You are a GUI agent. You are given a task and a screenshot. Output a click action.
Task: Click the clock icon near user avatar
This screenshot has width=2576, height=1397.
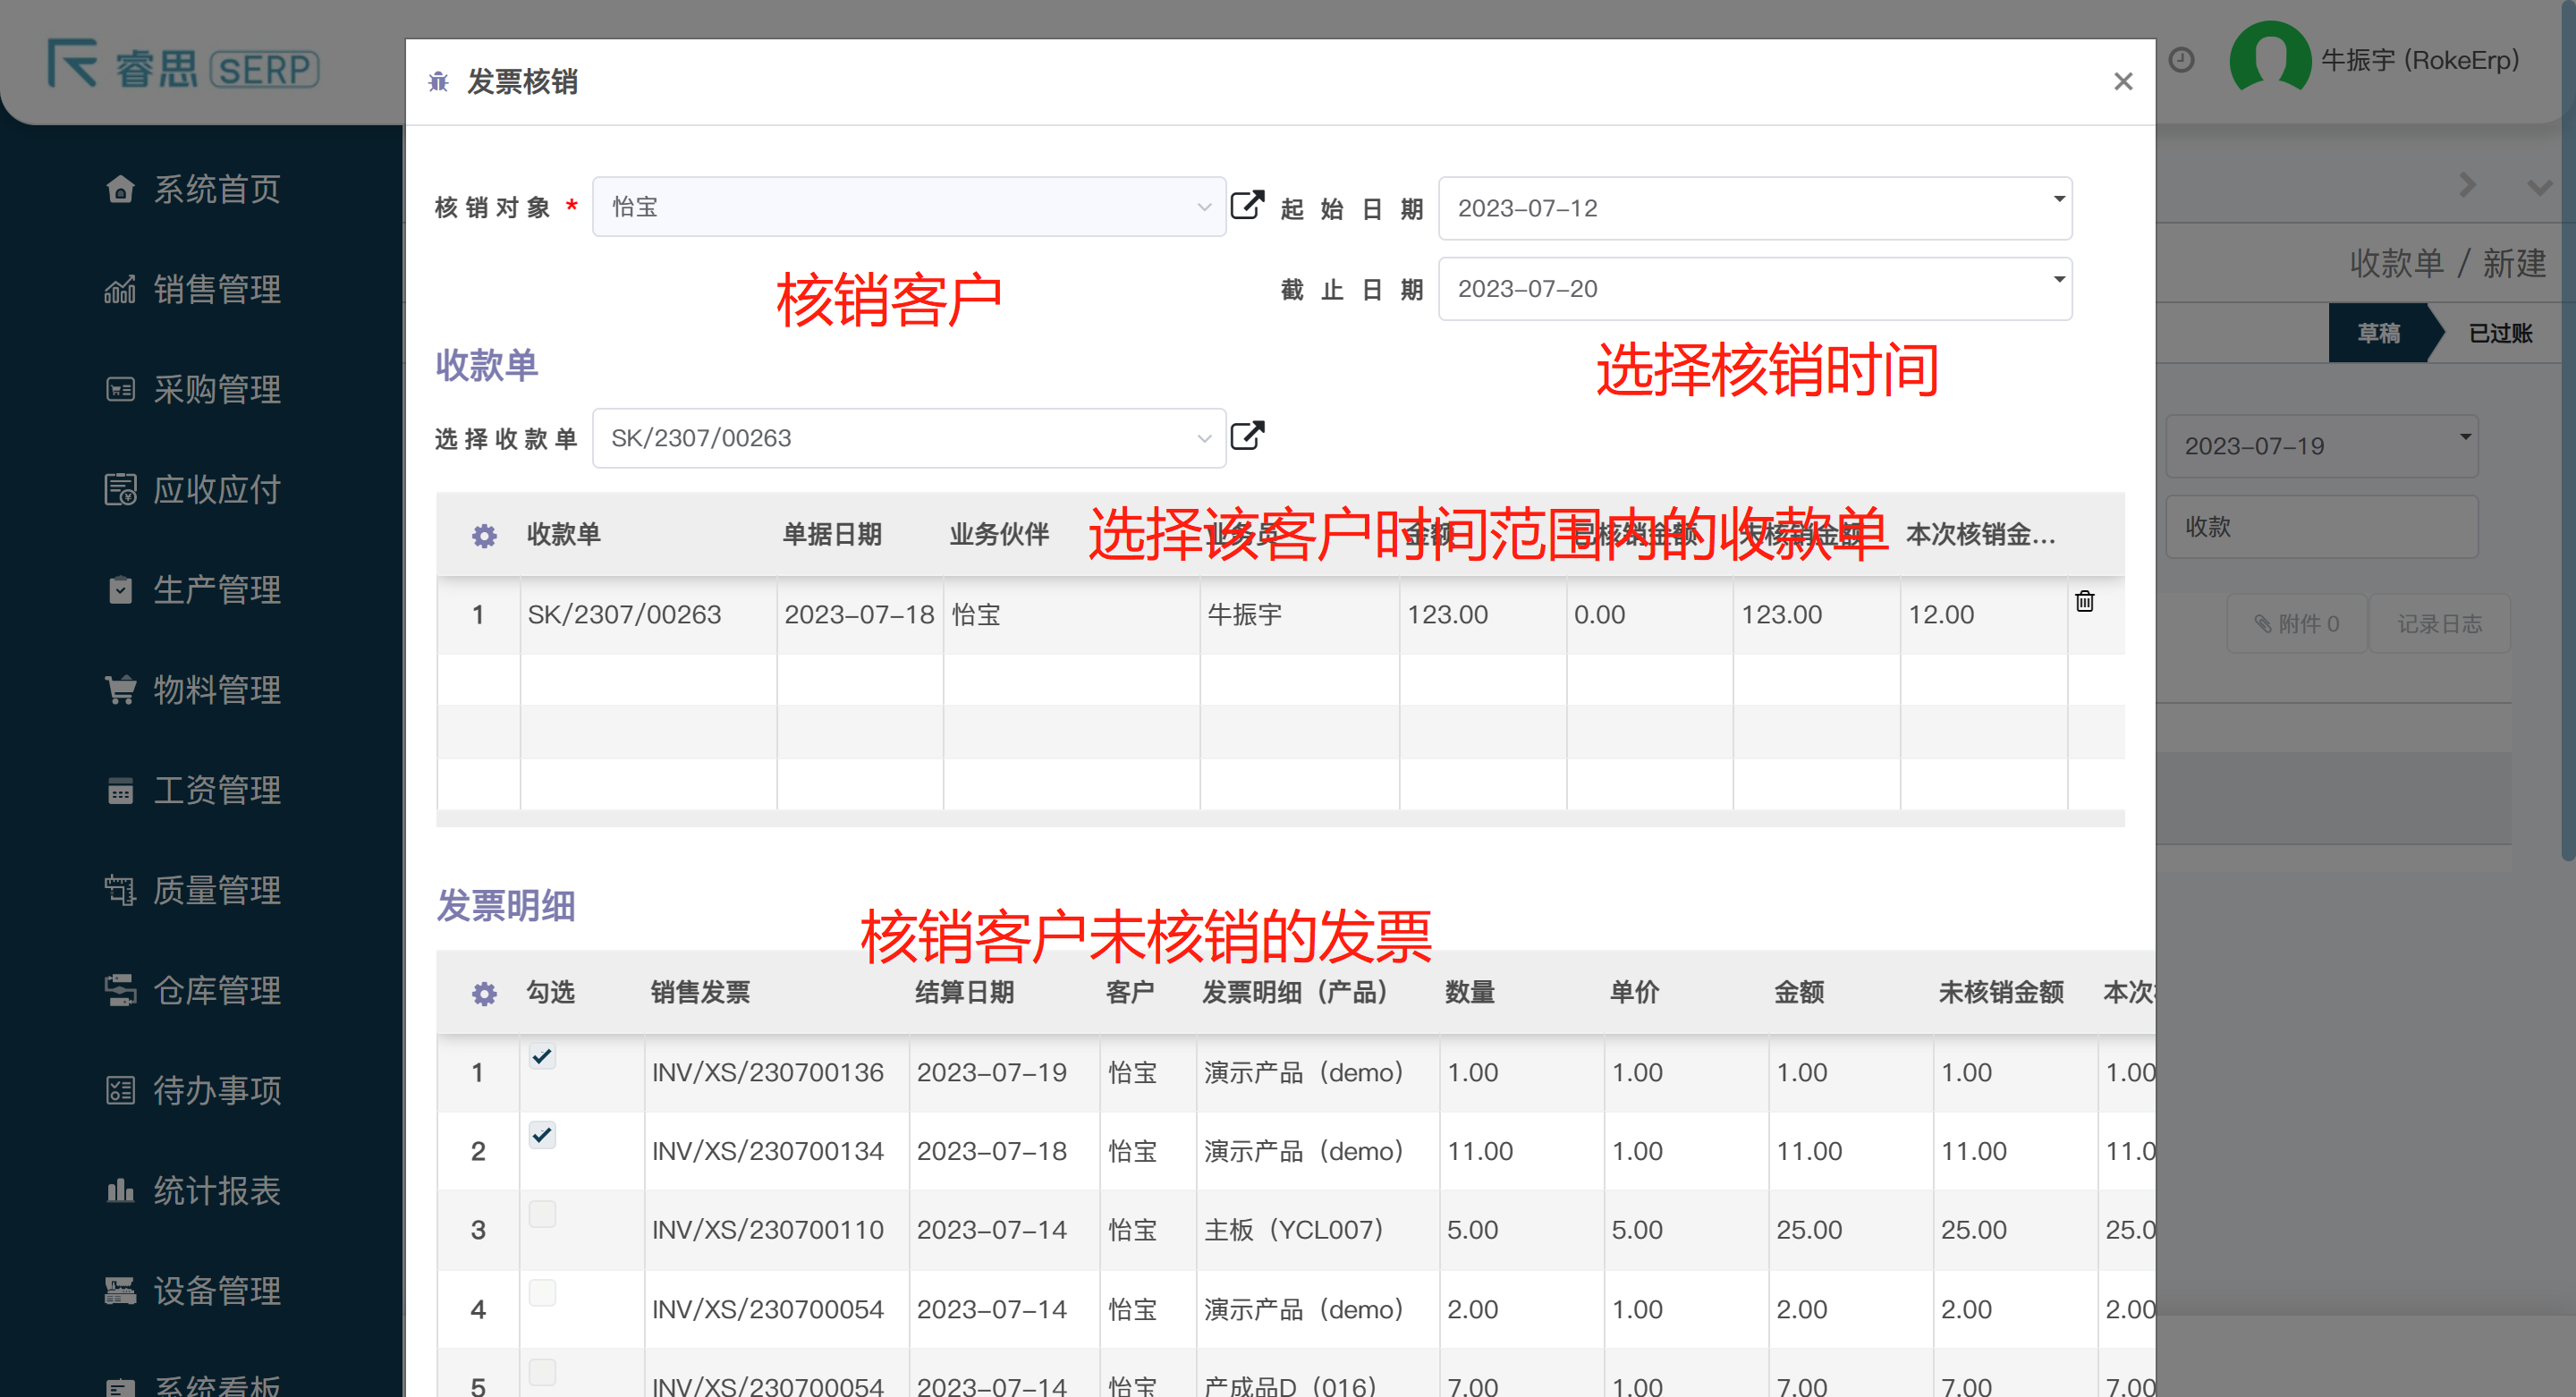click(2181, 60)
